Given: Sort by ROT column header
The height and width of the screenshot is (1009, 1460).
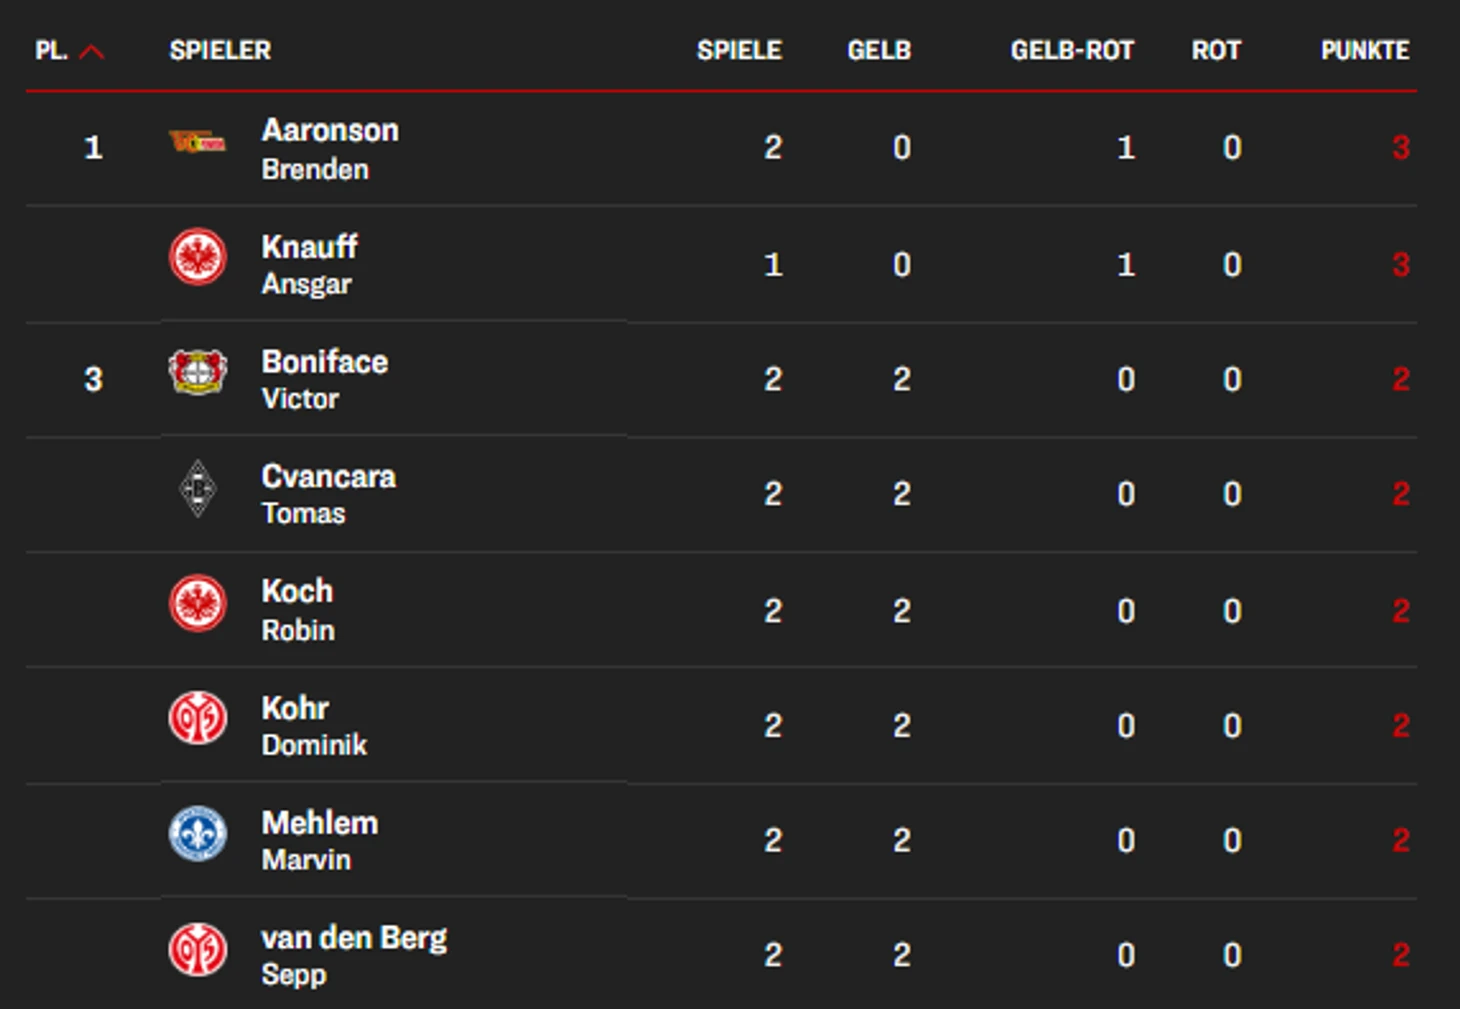Looking at the screenshot, I should [x=1216, y=51].
